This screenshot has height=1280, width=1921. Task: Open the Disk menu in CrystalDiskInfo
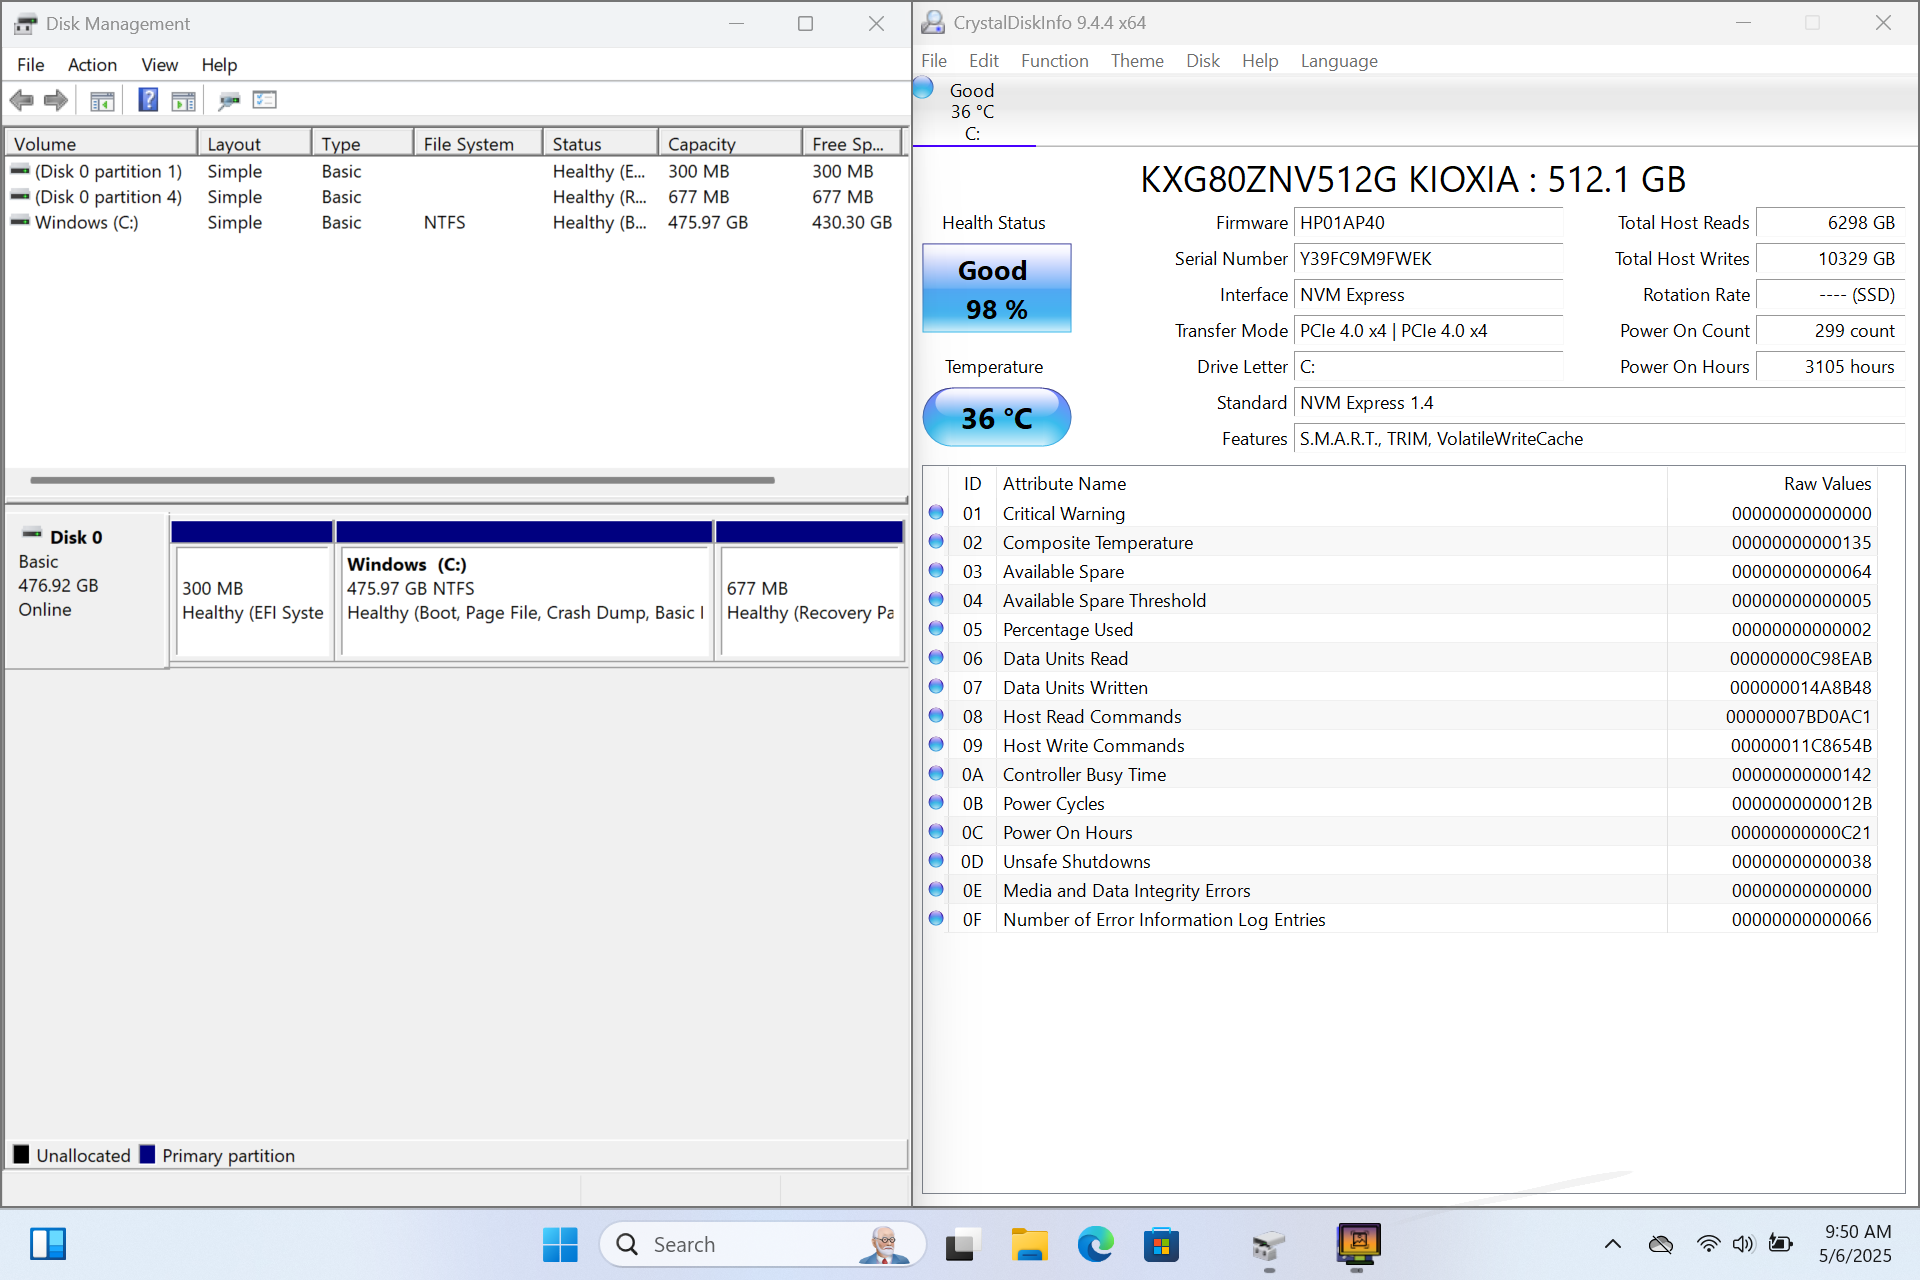tap(1203, 61)
